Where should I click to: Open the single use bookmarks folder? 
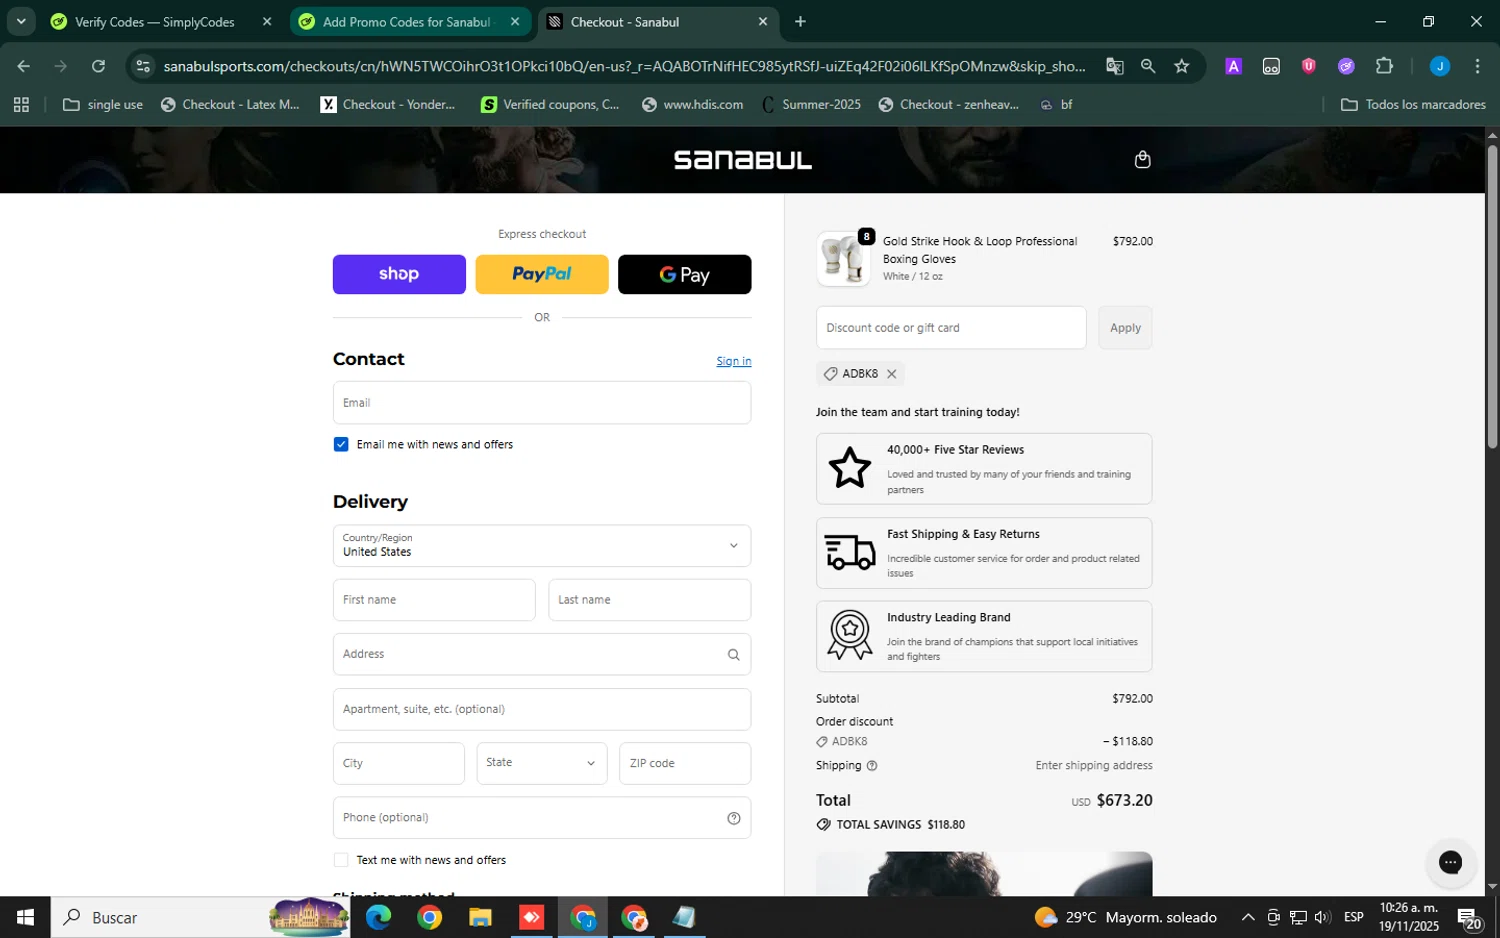[103, 104]
